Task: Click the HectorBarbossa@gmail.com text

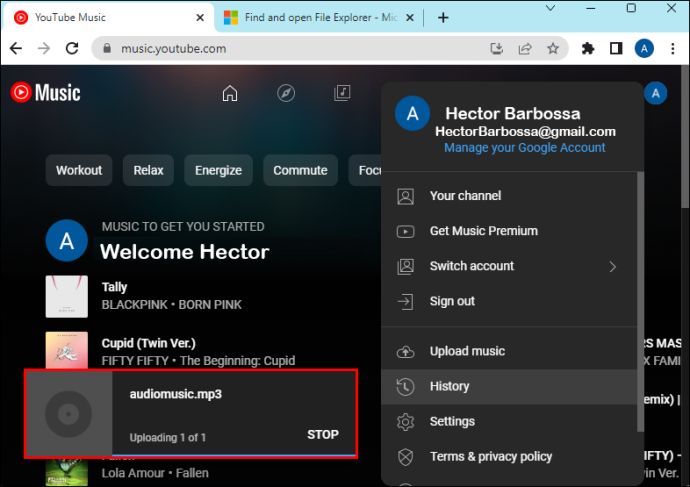Action: tap(525, 132)
